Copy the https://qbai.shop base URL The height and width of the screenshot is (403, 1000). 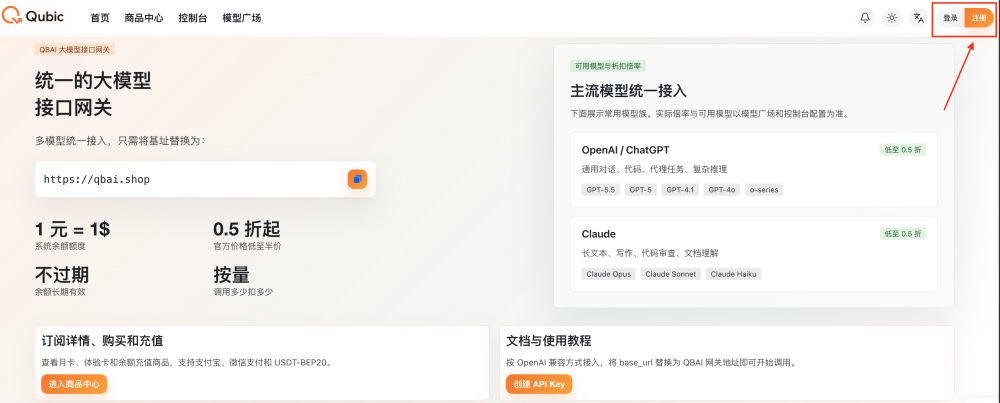click(357, 179)
